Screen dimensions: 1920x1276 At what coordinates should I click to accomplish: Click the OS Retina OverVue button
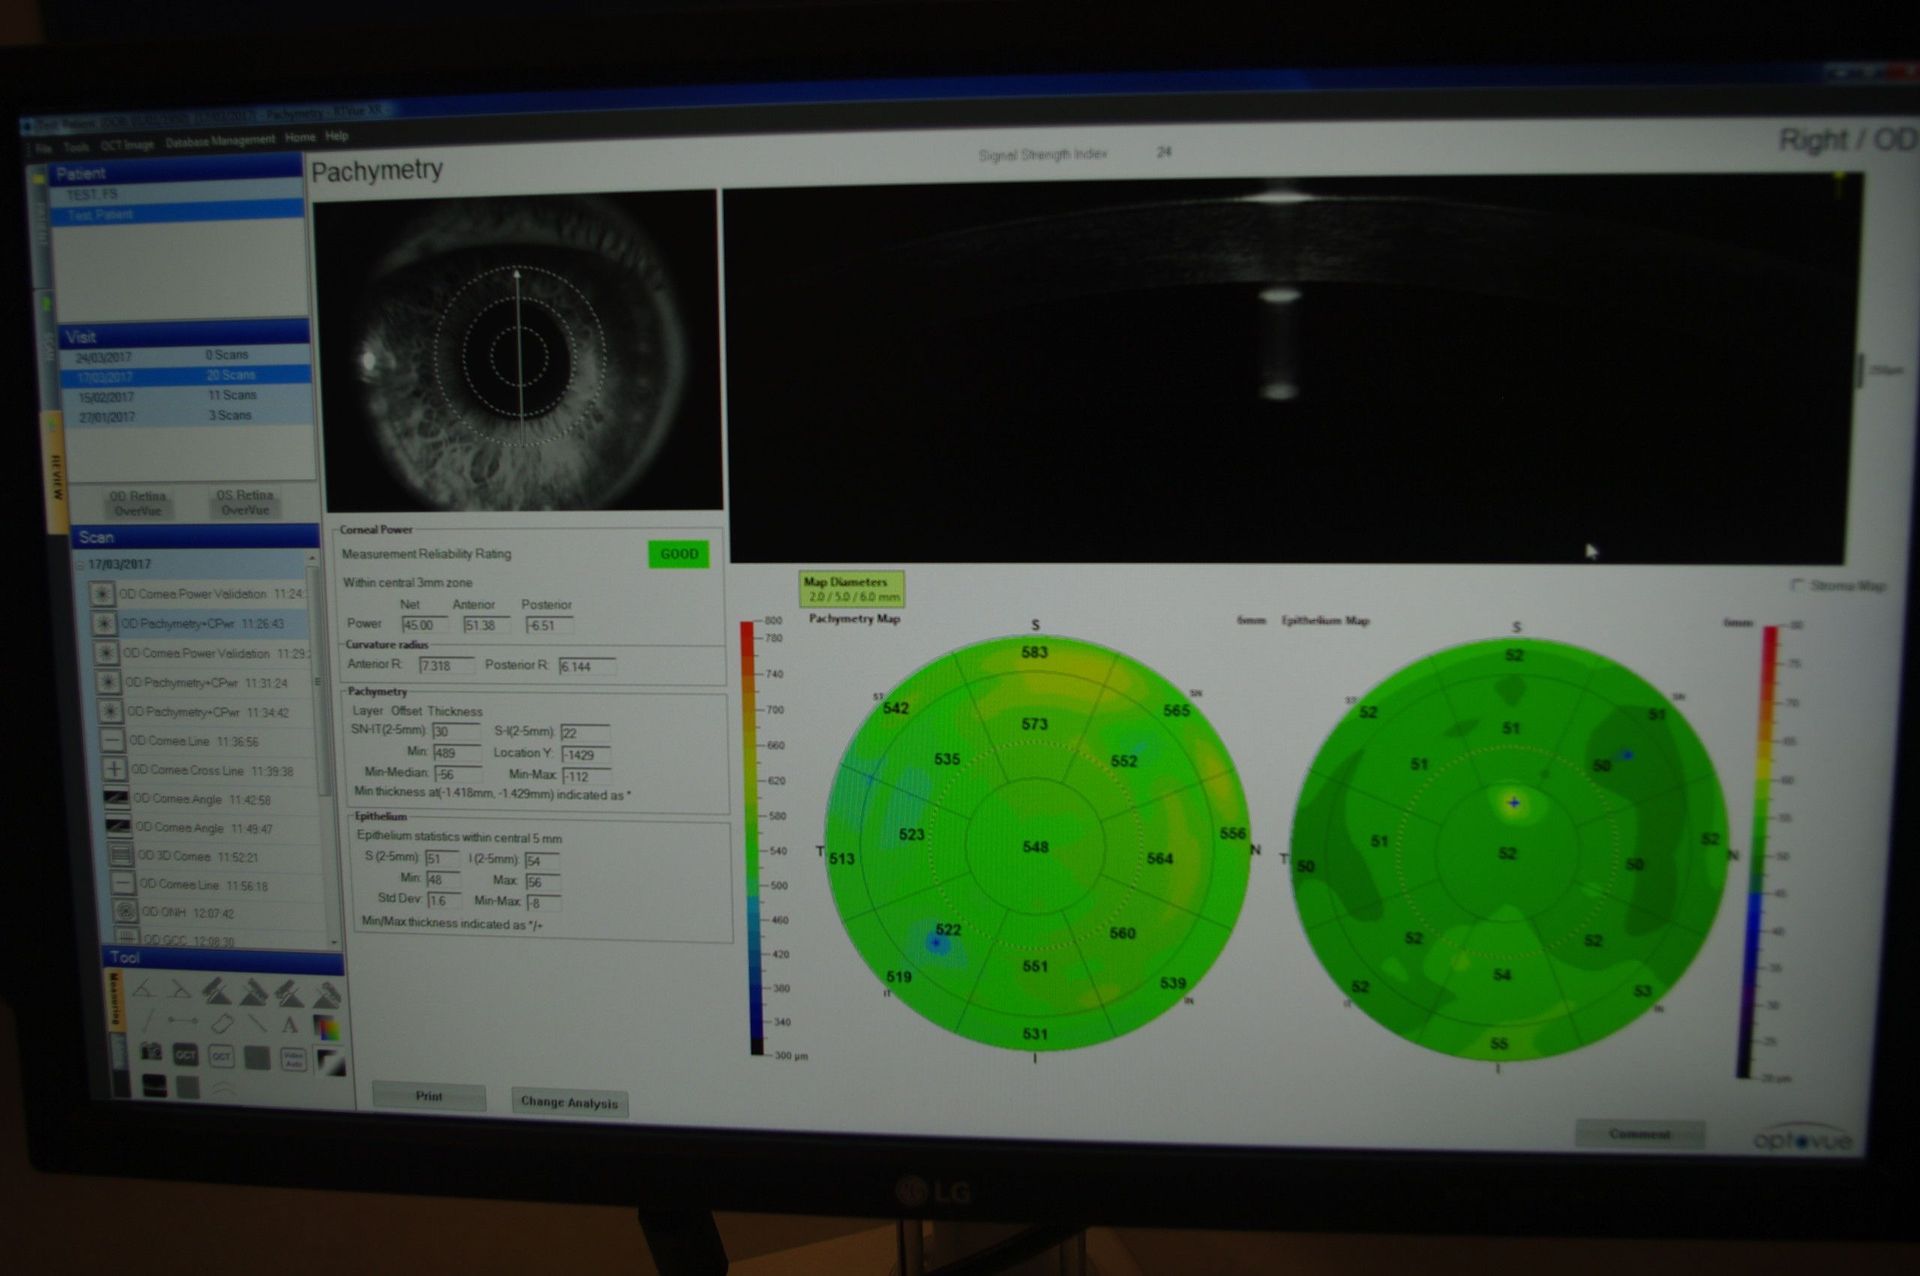[245, 502]
